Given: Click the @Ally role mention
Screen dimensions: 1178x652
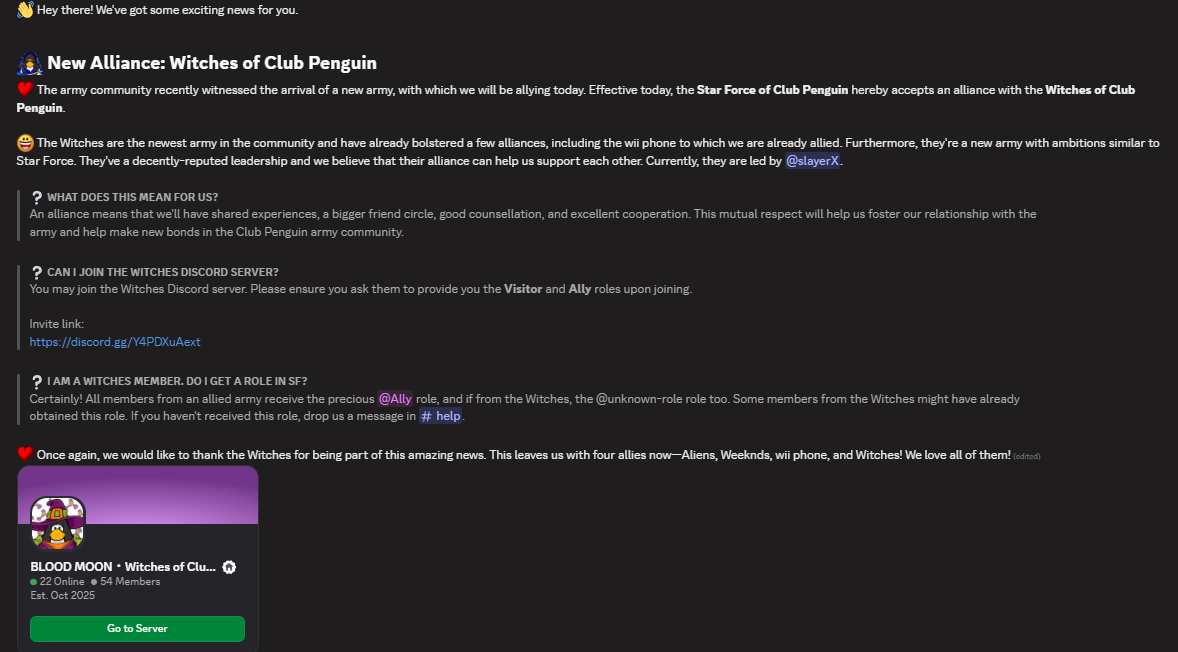Looking at the screenshot, I should point(395,399).
